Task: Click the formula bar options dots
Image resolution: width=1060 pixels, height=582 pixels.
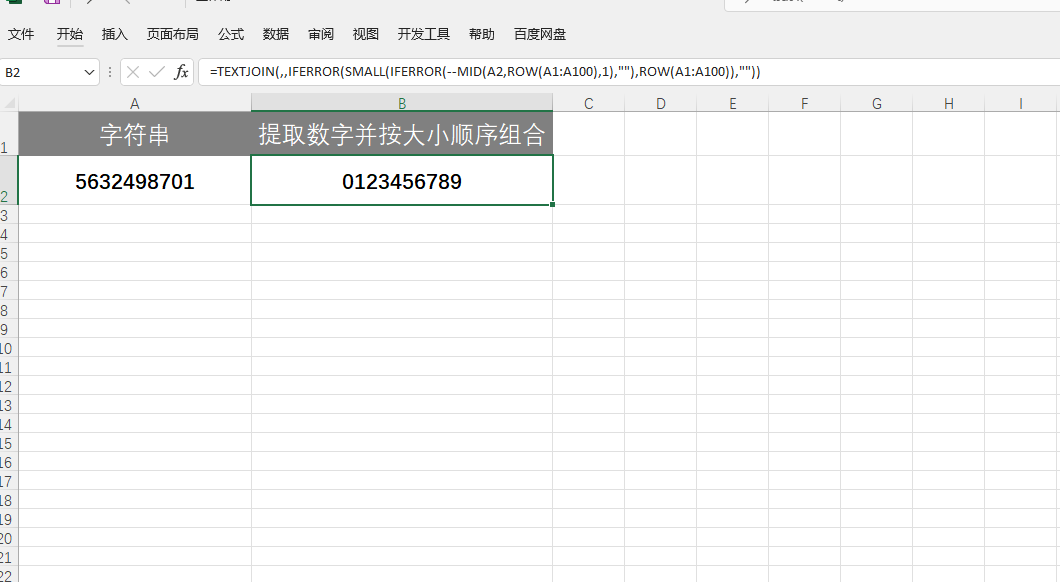Action: (110, 72)
